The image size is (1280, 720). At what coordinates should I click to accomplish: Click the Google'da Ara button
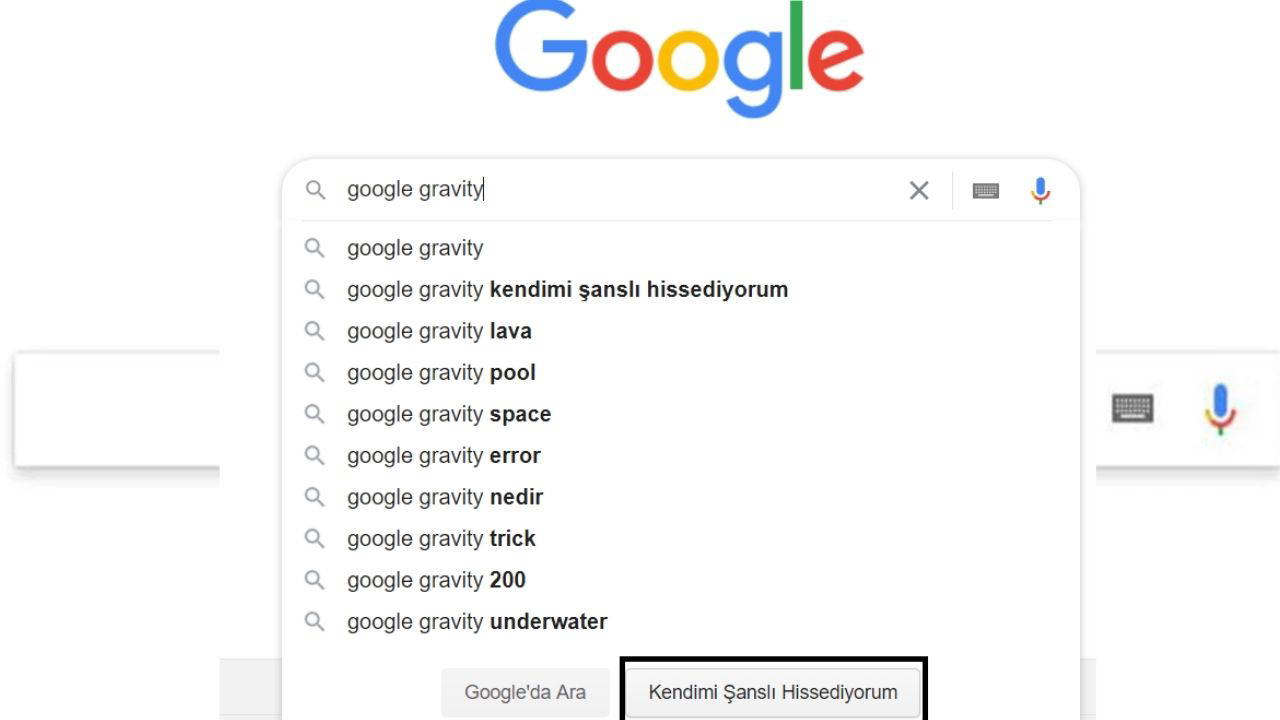click(x=525, y=692)
